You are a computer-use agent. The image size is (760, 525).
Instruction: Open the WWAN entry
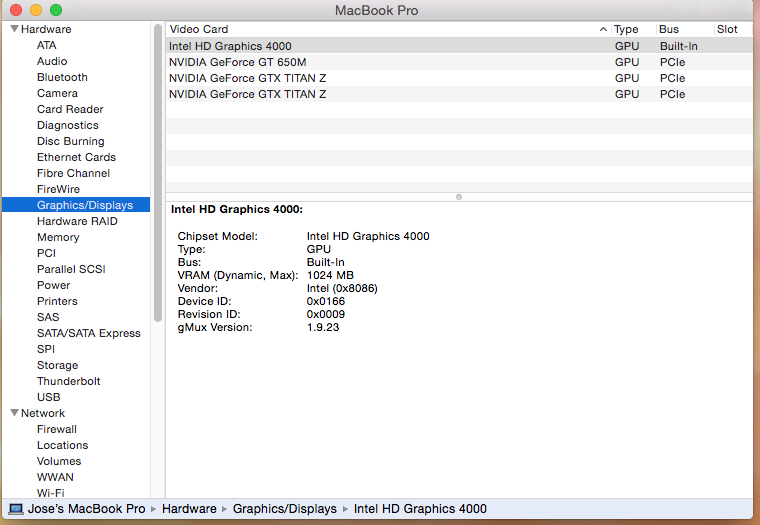click(55, 477)
